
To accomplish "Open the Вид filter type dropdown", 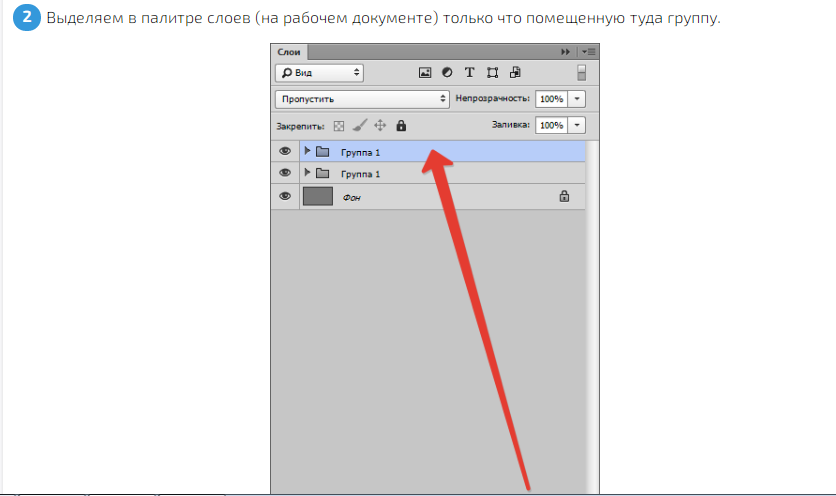I will tap(319, 73).
